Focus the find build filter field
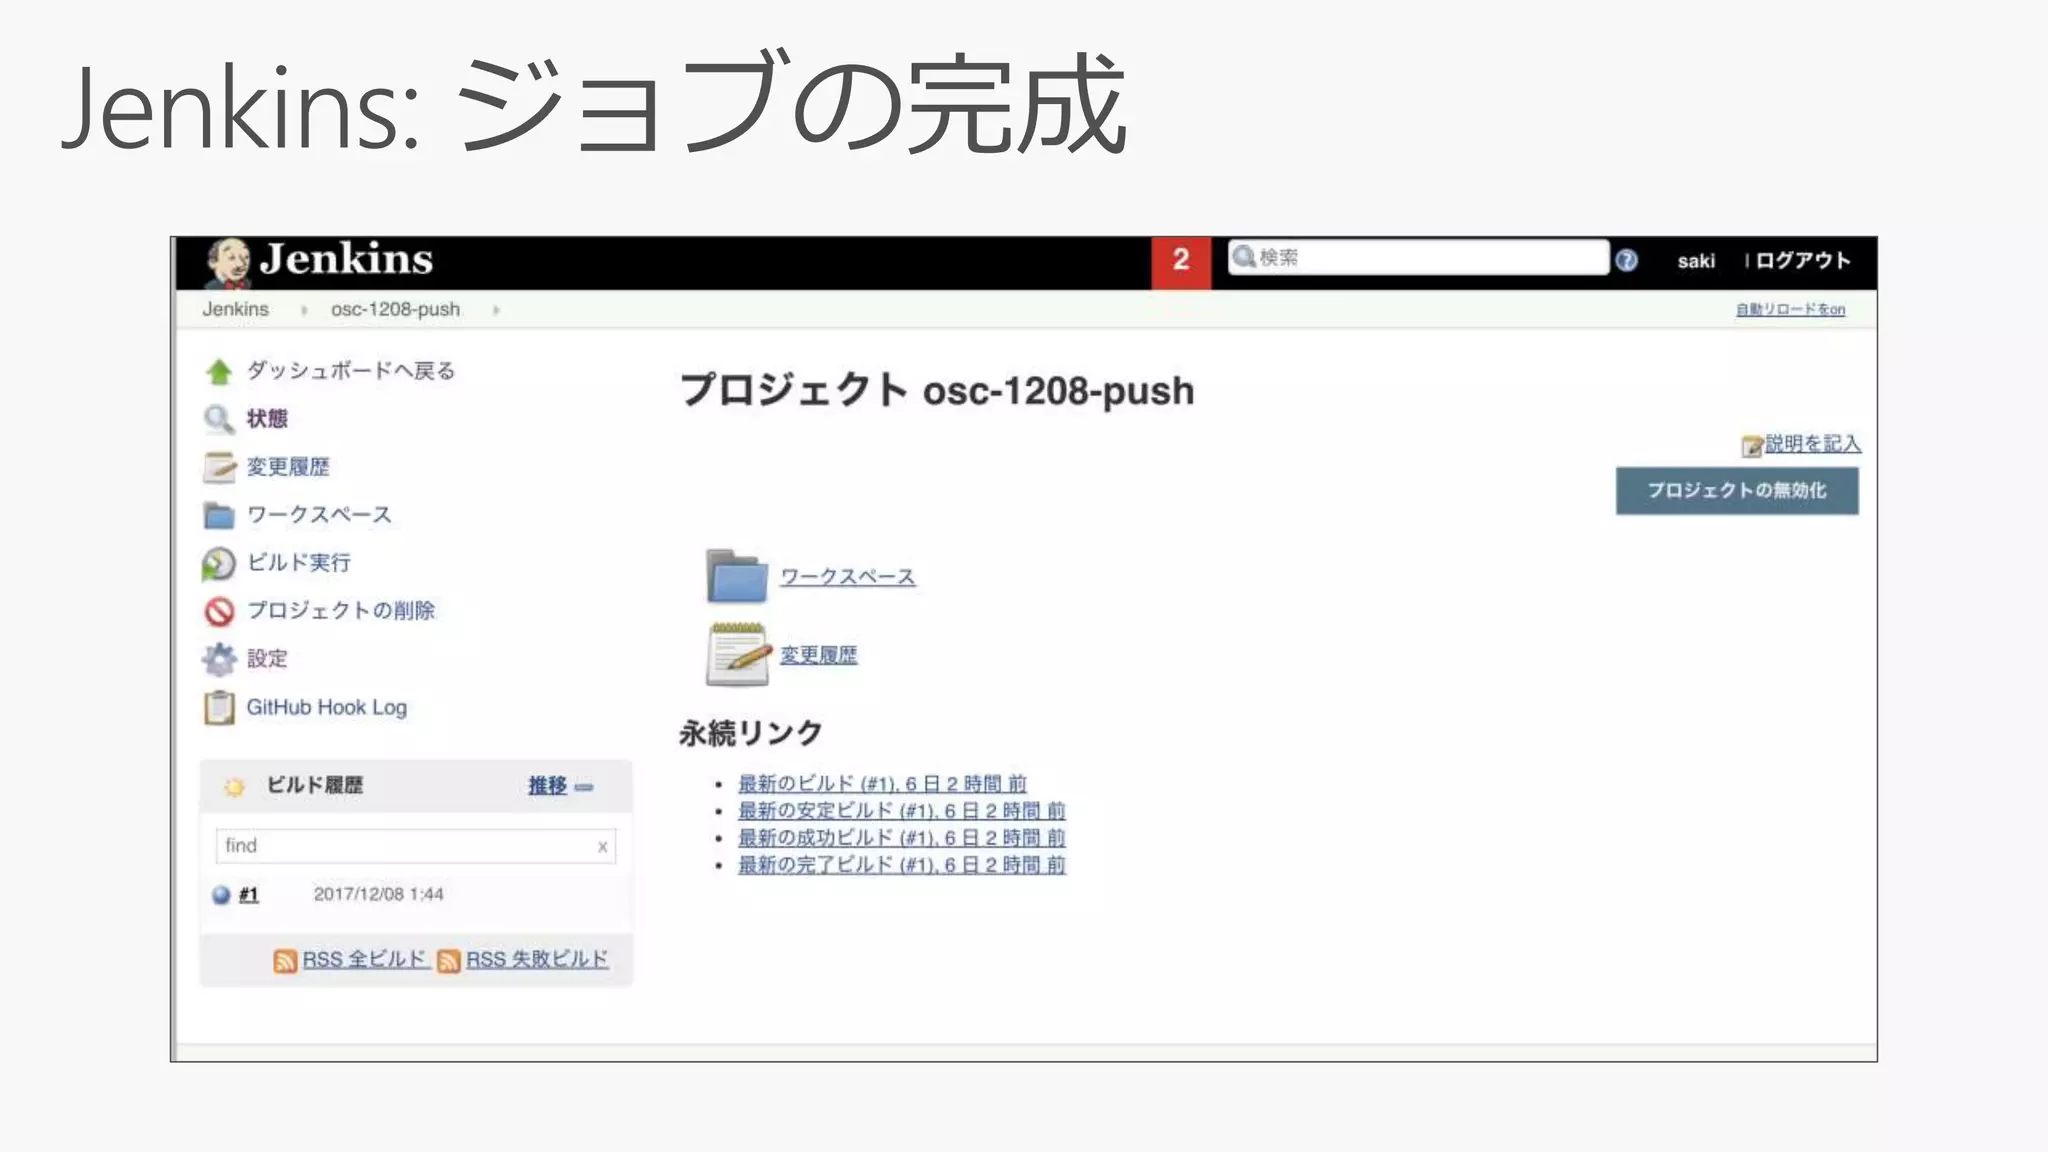Screen dimensions: 2048x1152 415,845
